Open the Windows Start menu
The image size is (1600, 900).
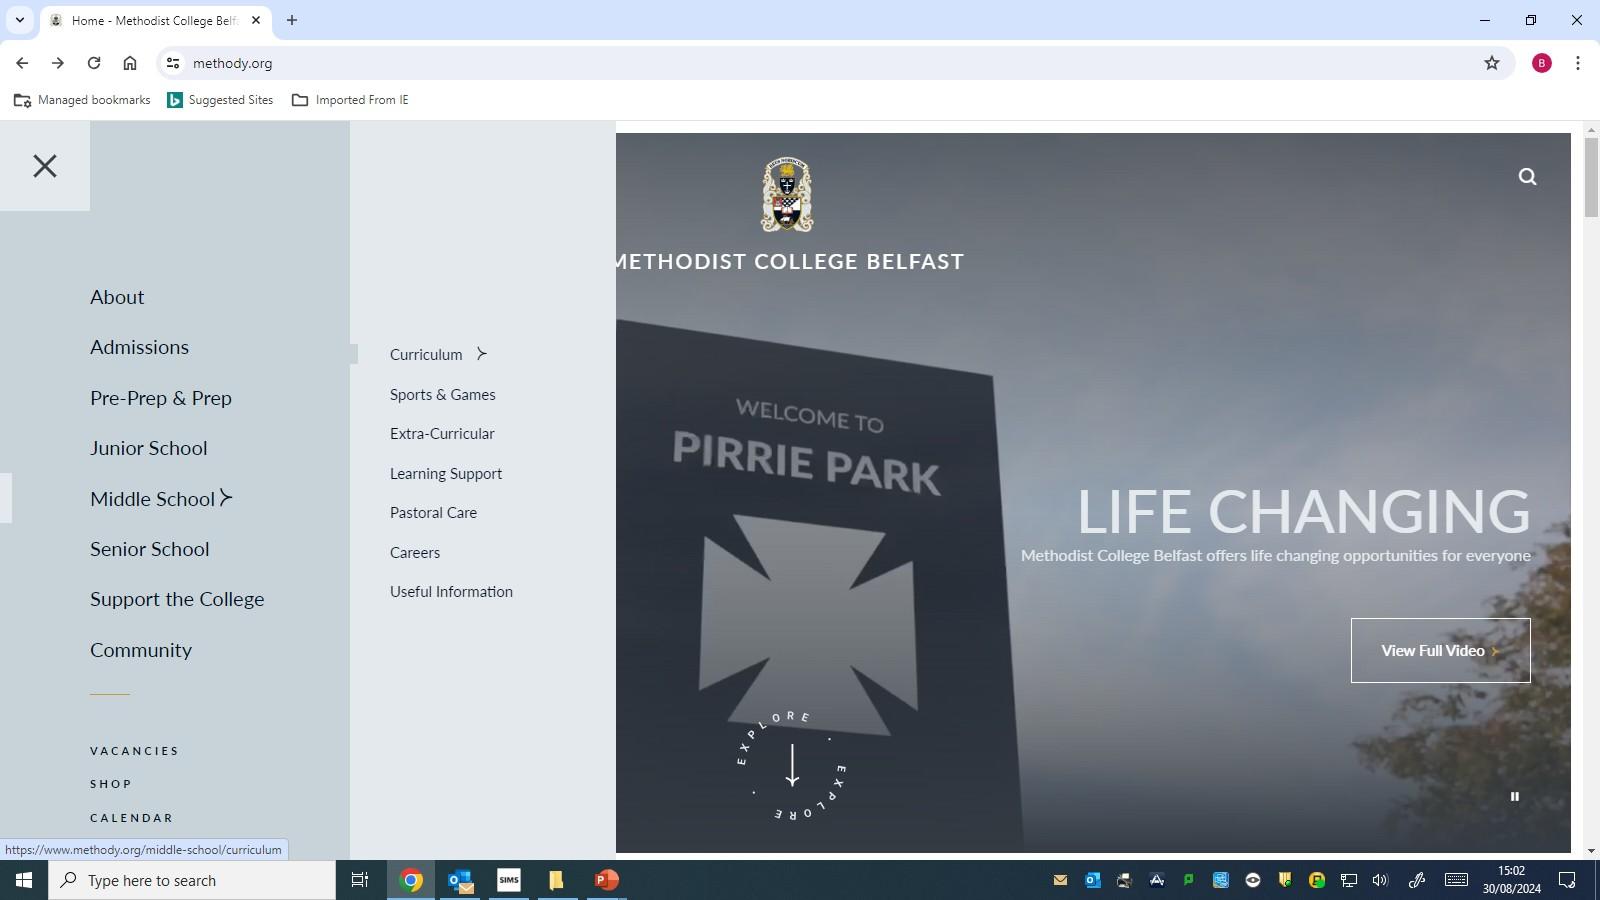coord(24,881)
